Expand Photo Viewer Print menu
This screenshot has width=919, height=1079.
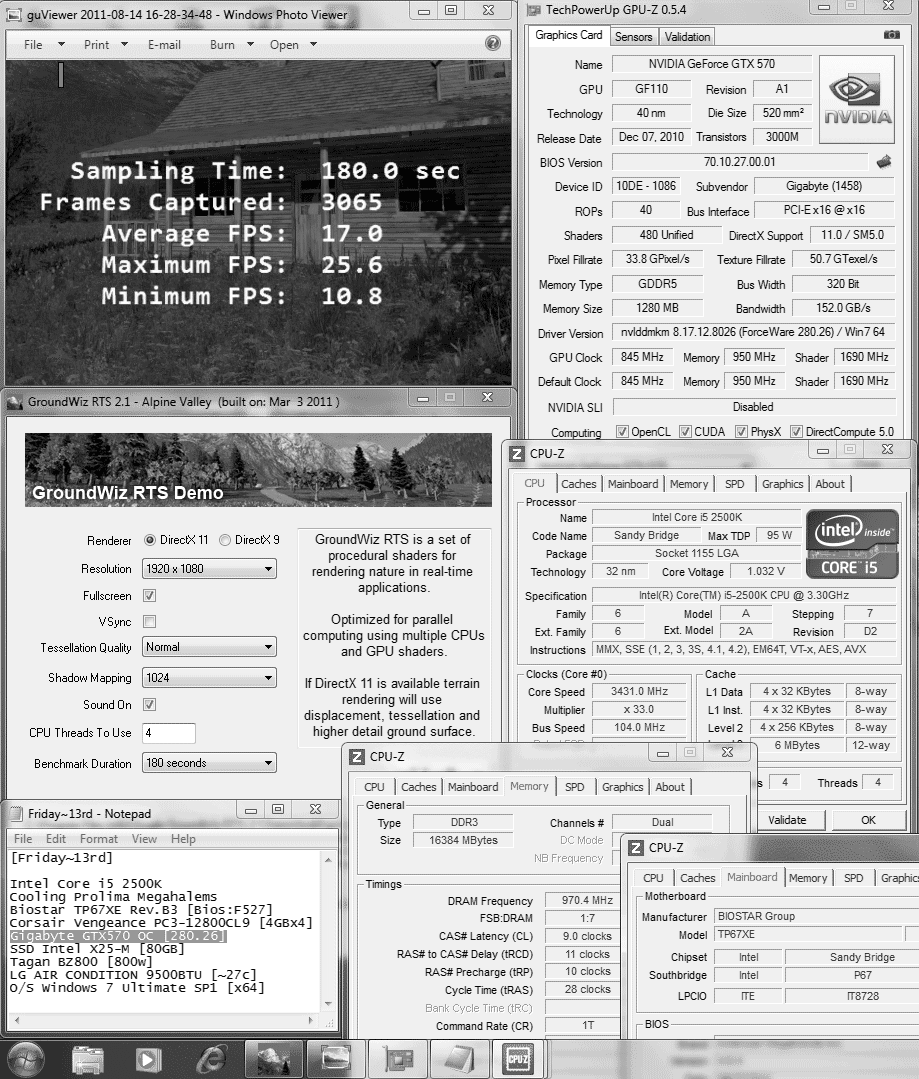point(105,45)
